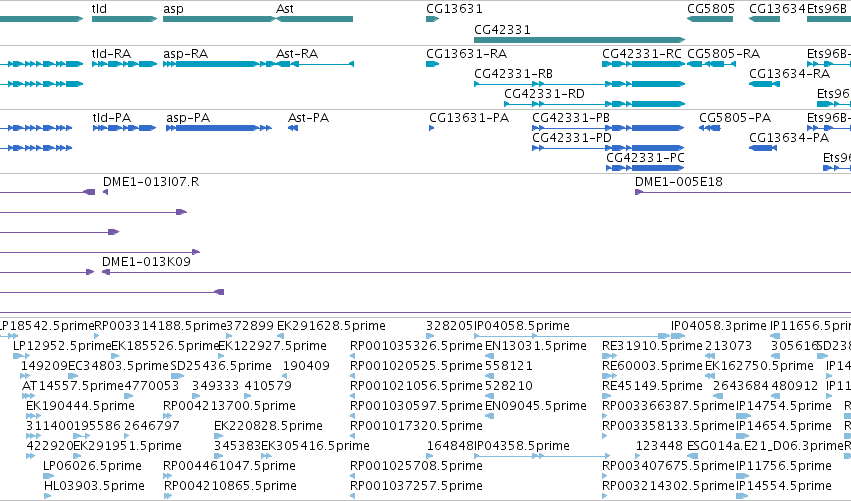The height and width of the screenshot is (501, 851).
Task: Click the RP001035326.5prime EST label
Action: 416,346
